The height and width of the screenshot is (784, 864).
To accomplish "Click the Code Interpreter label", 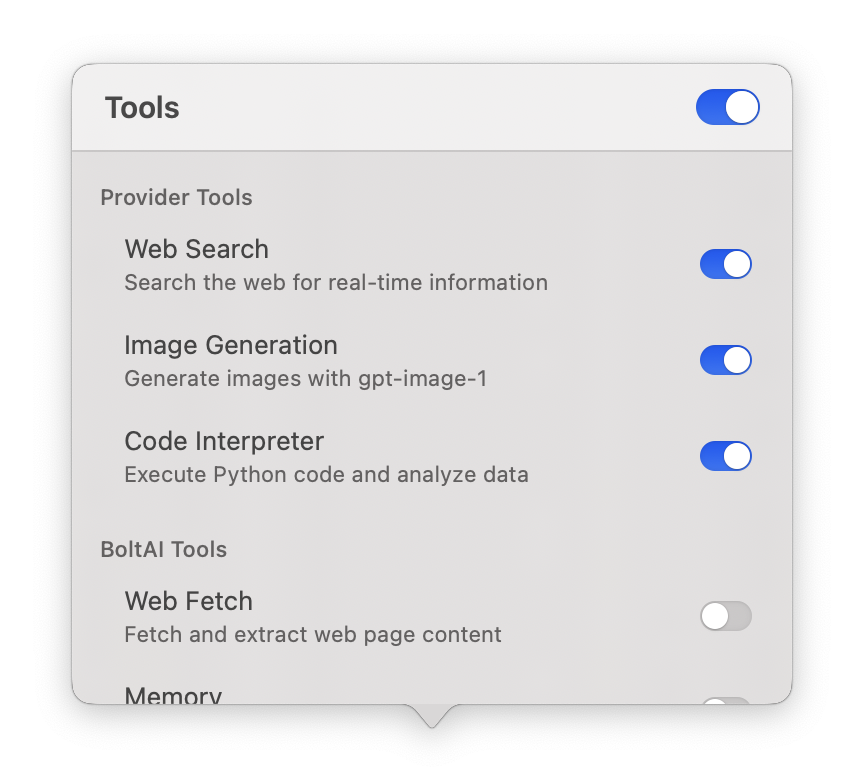I will 224,441.
